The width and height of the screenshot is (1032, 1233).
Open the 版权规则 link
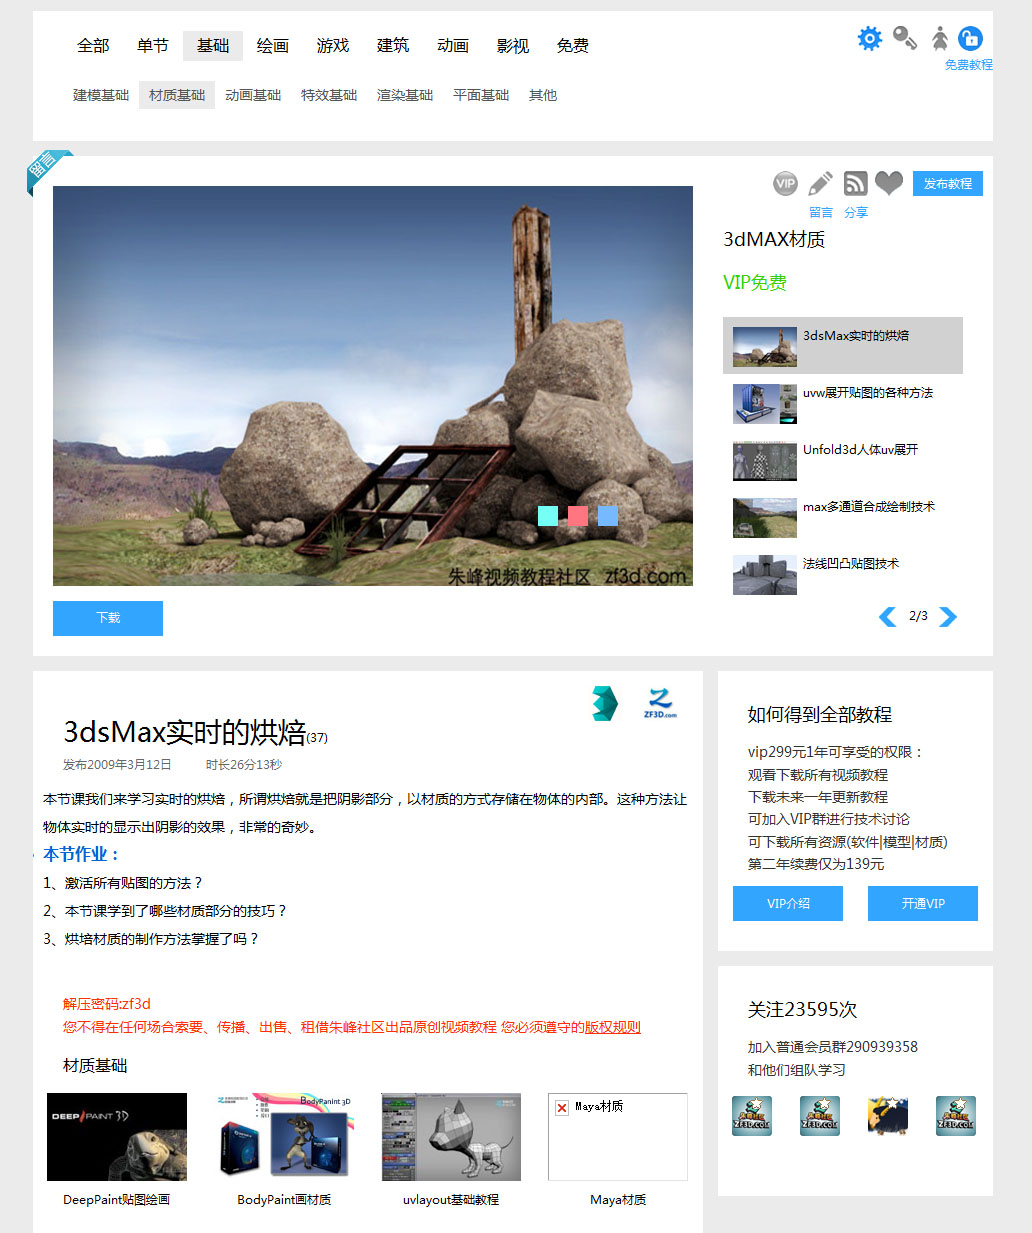coord(613,1027)
